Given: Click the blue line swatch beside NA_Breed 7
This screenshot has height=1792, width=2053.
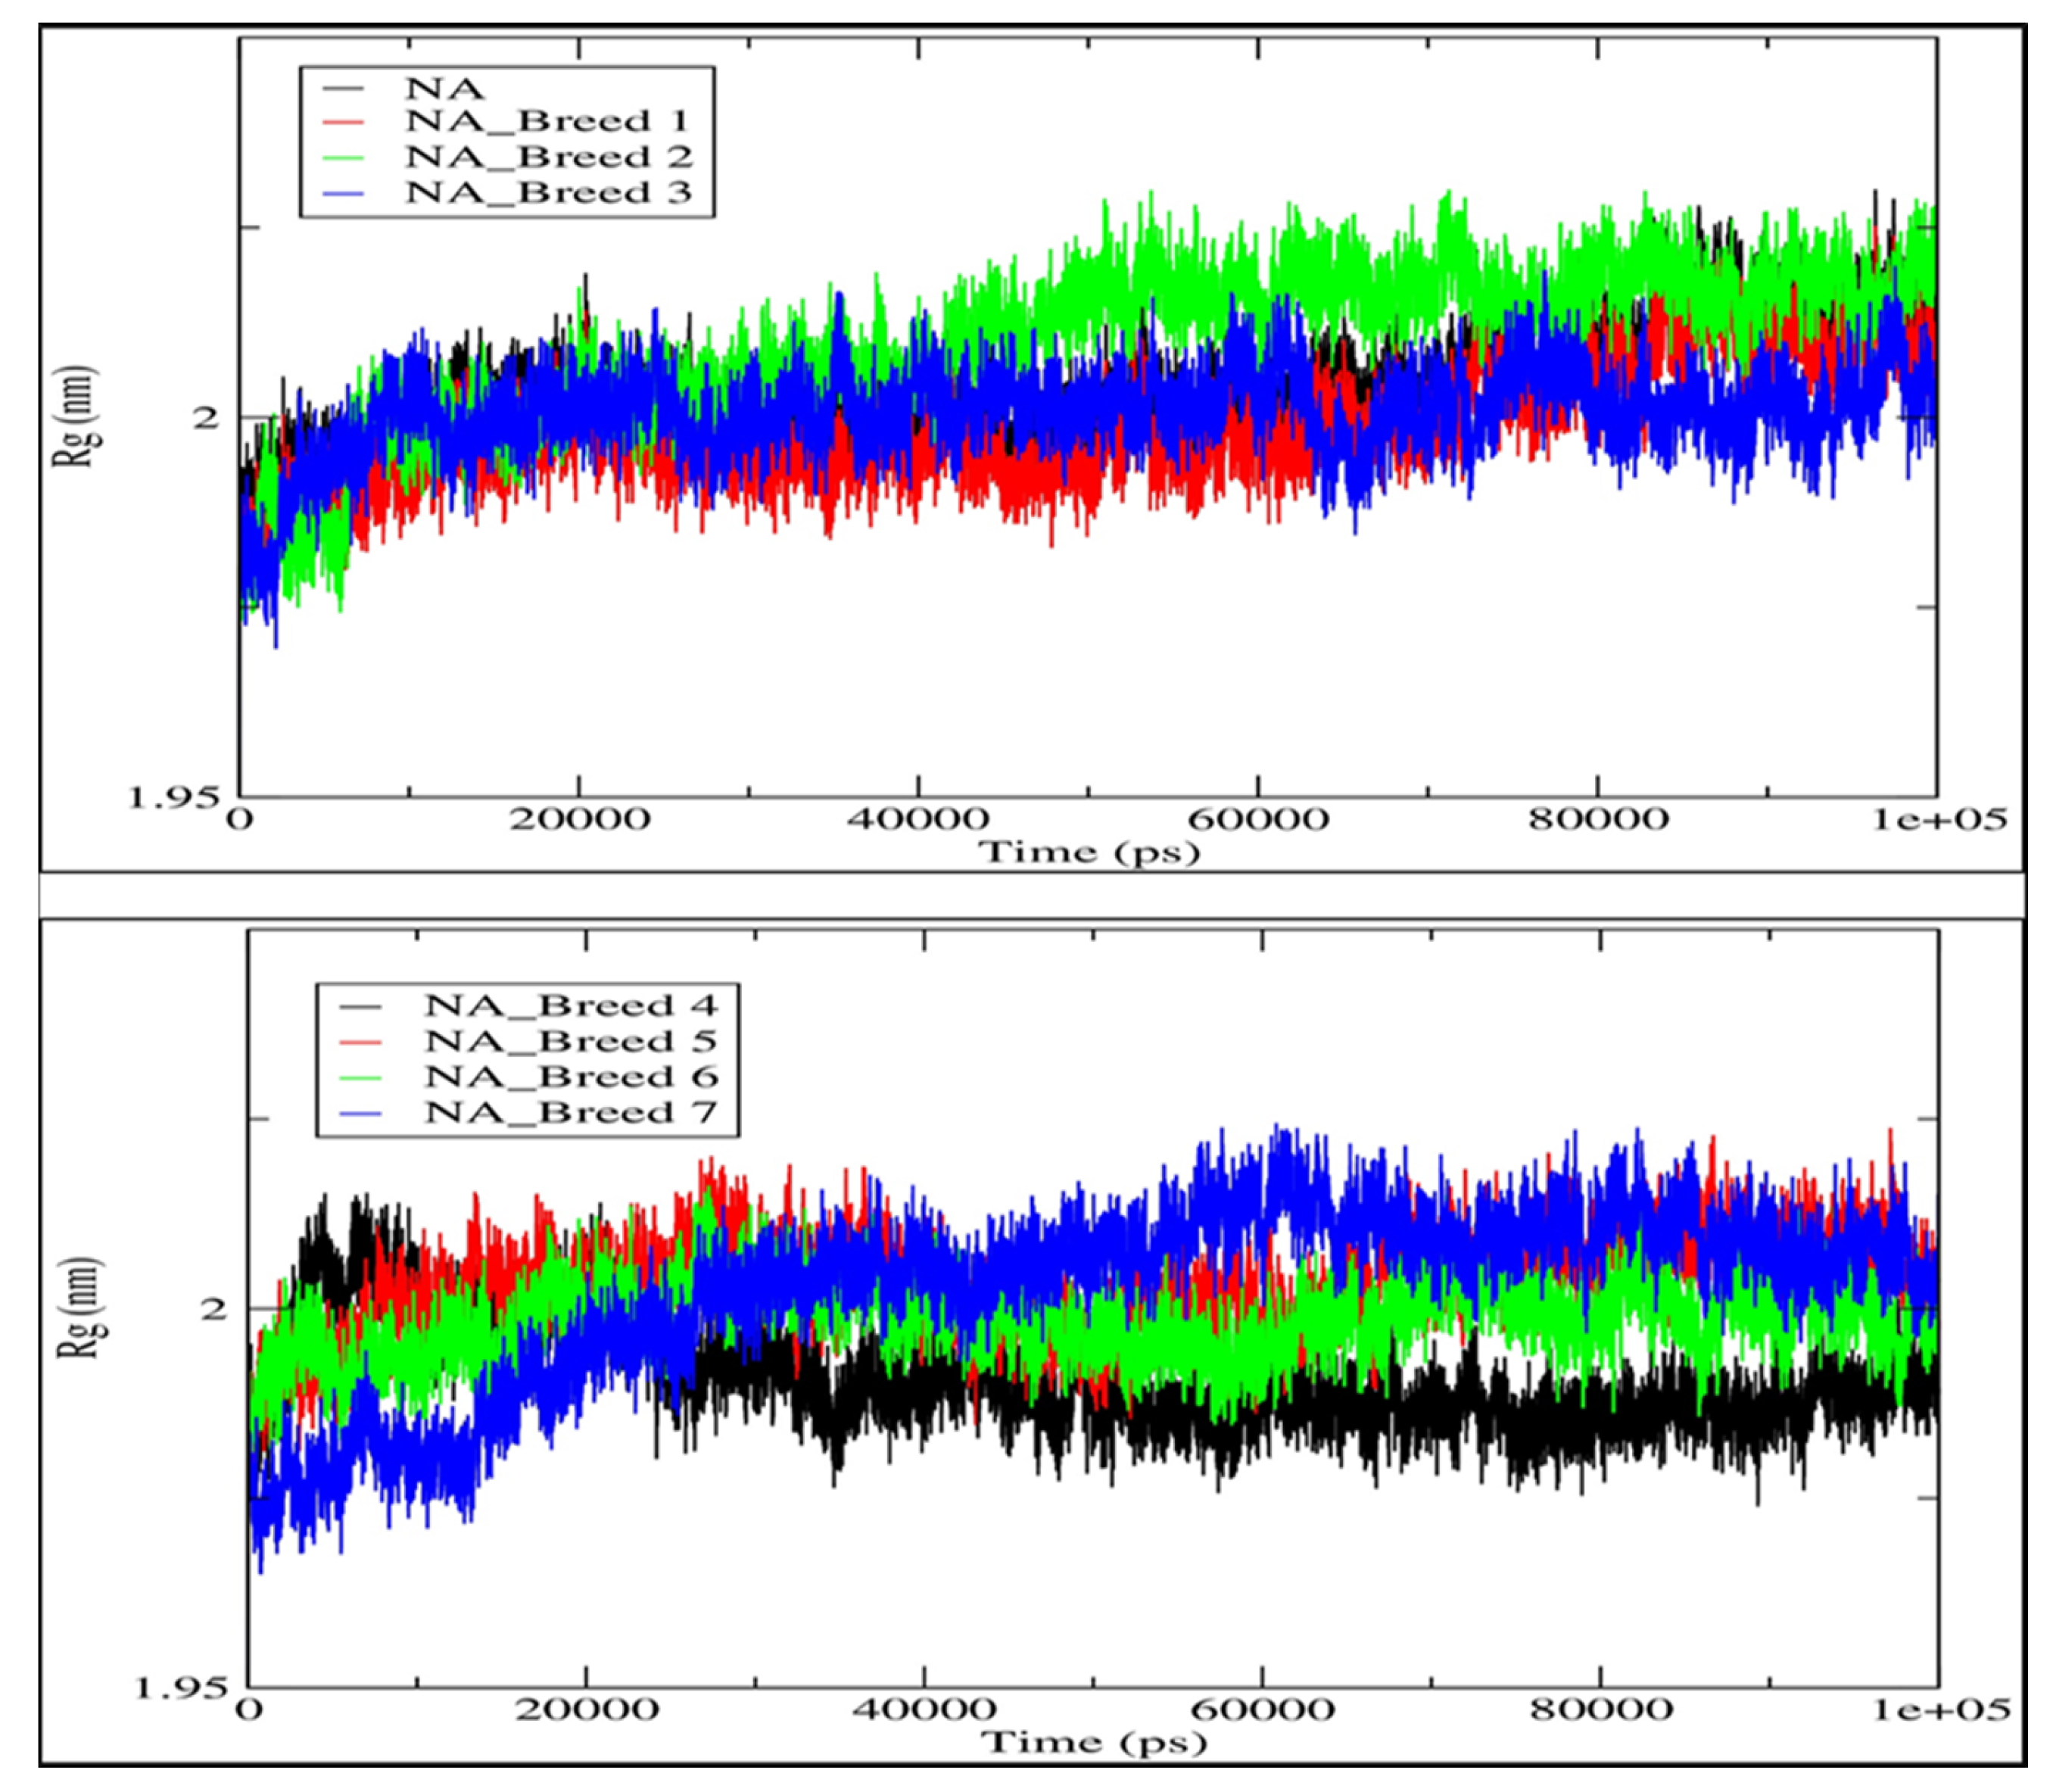Looking at the screenshot, I should click(361, 1112).
